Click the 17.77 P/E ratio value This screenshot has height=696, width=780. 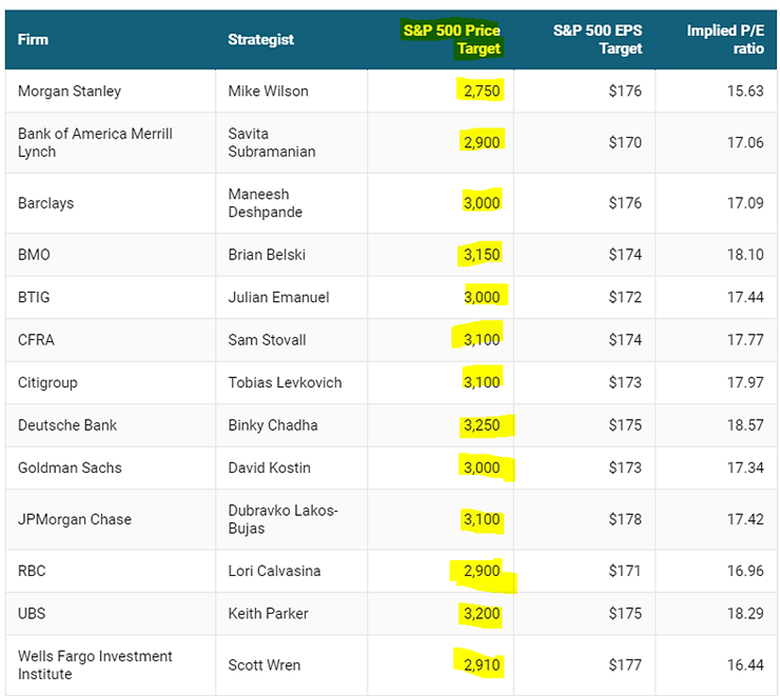click(745, 340)
